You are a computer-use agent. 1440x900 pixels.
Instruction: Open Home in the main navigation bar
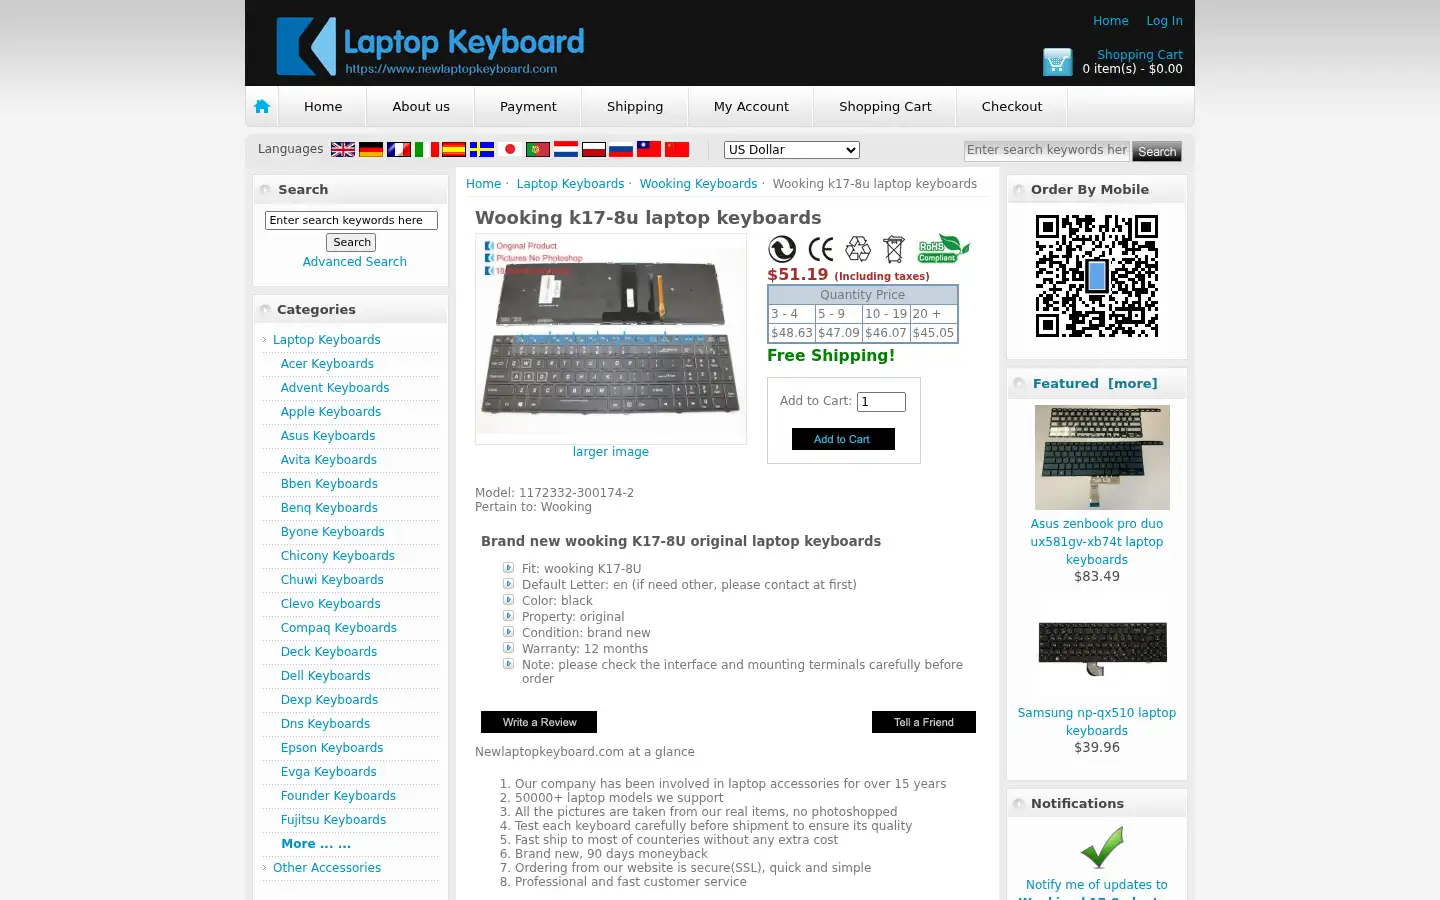tap(323, 106)
